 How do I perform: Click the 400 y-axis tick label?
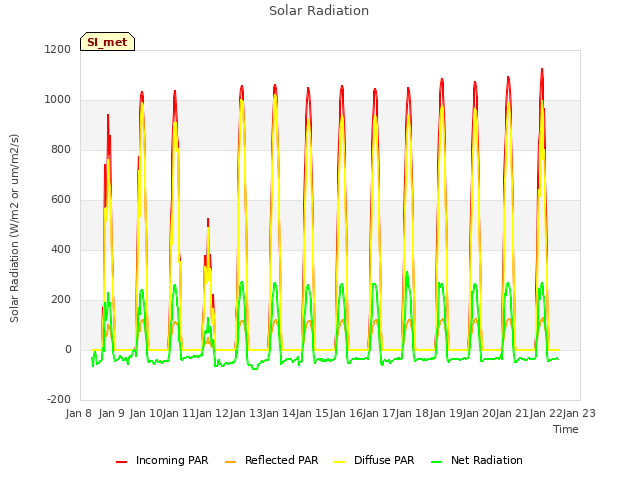point(61,249)
